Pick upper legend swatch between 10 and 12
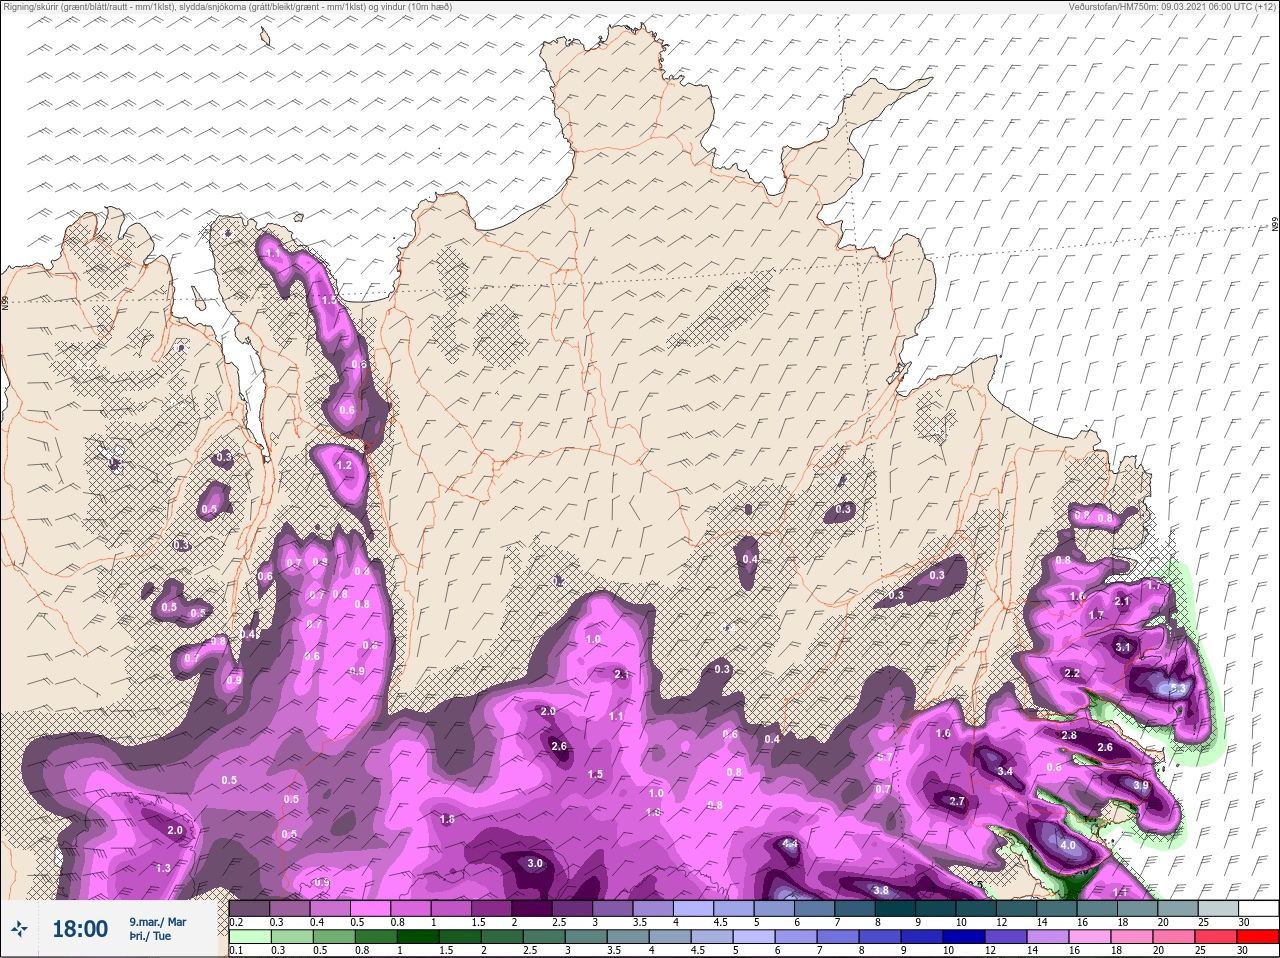This screenshot has height=958, width=1280. [978, 909]
